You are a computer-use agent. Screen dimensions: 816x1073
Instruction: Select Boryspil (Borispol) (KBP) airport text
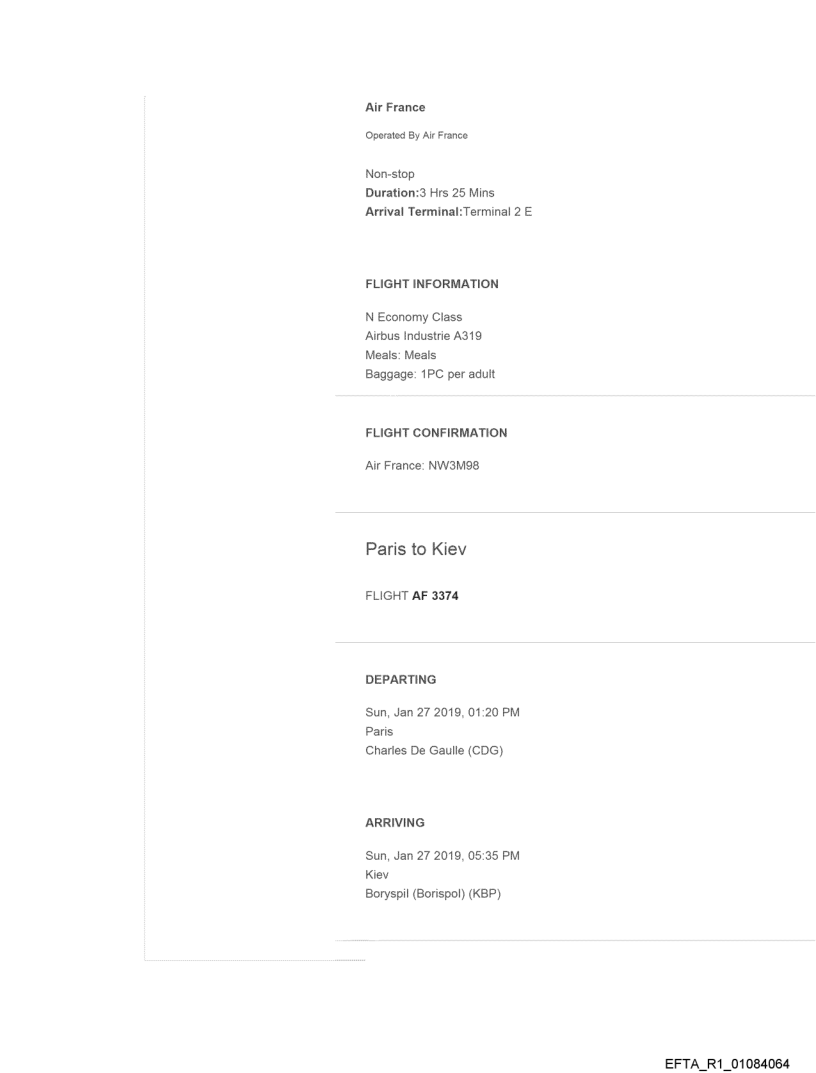coord(433,894)
